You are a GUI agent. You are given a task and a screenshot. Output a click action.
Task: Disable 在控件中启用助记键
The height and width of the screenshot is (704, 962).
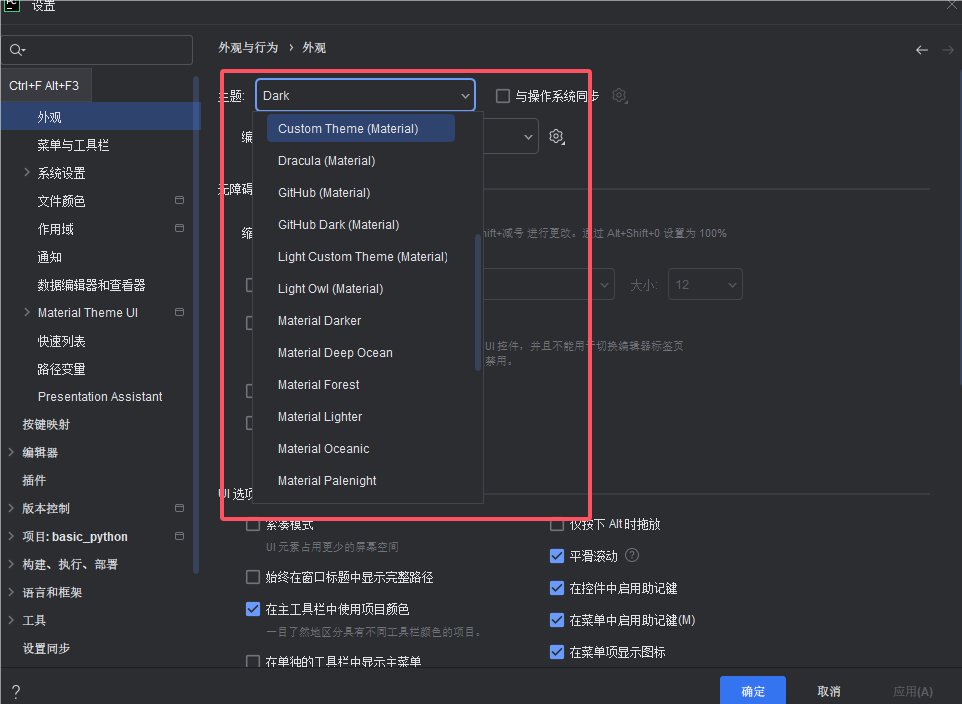click(x=556, y=588)
